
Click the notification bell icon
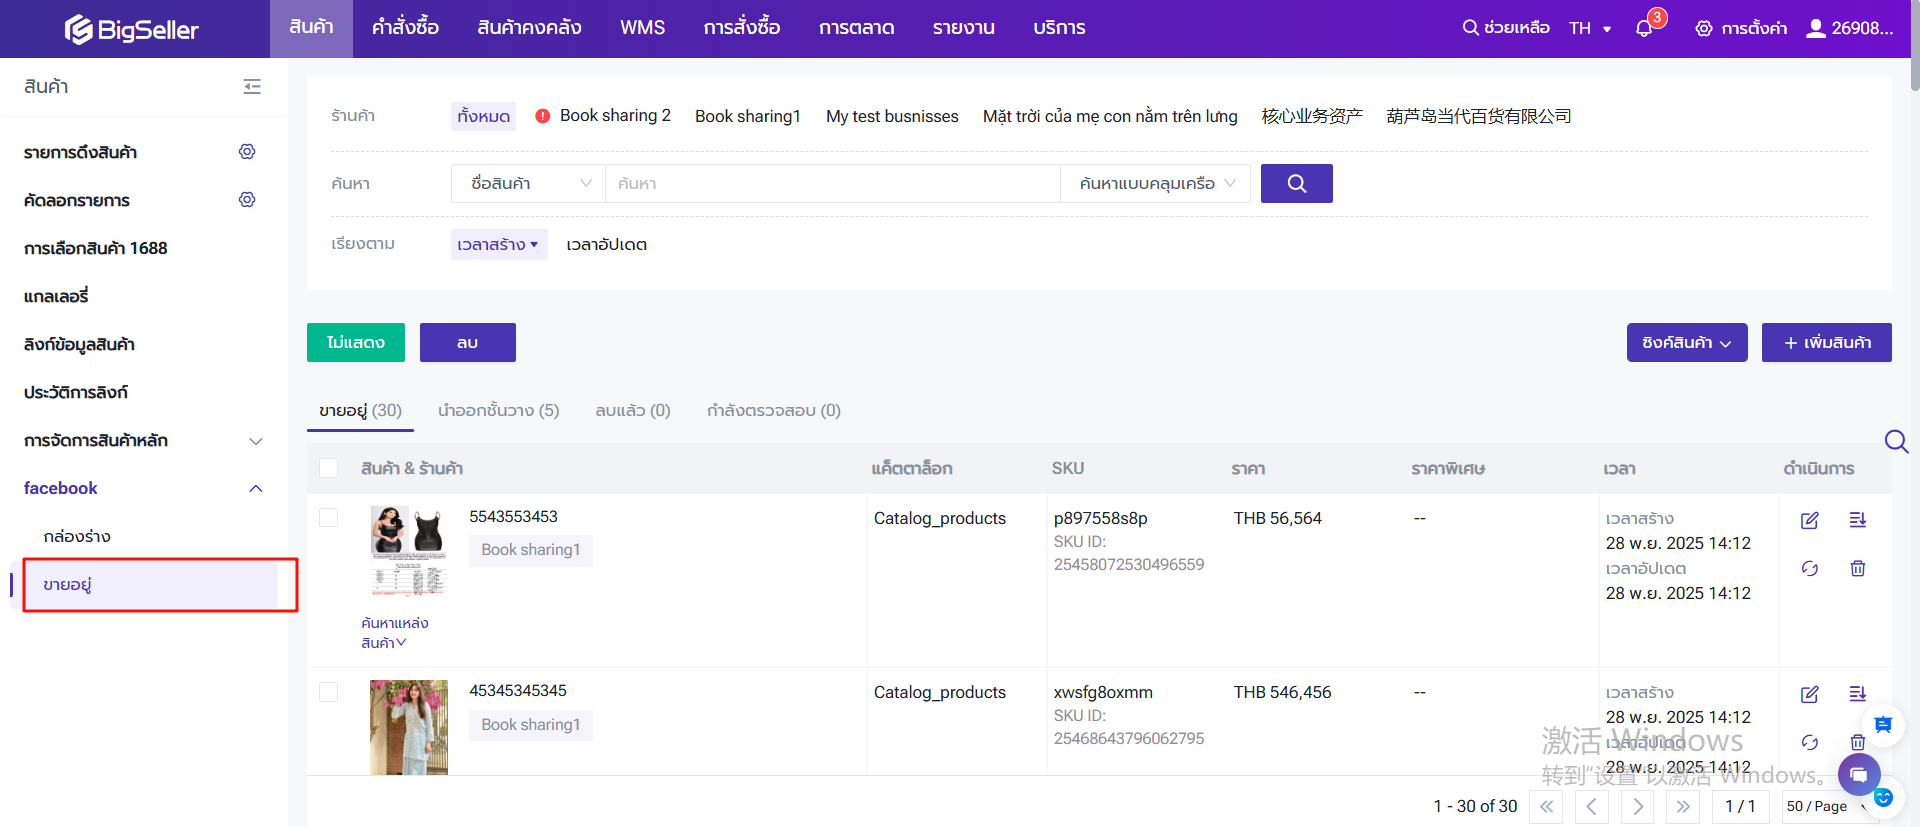tap(1643, 28)
